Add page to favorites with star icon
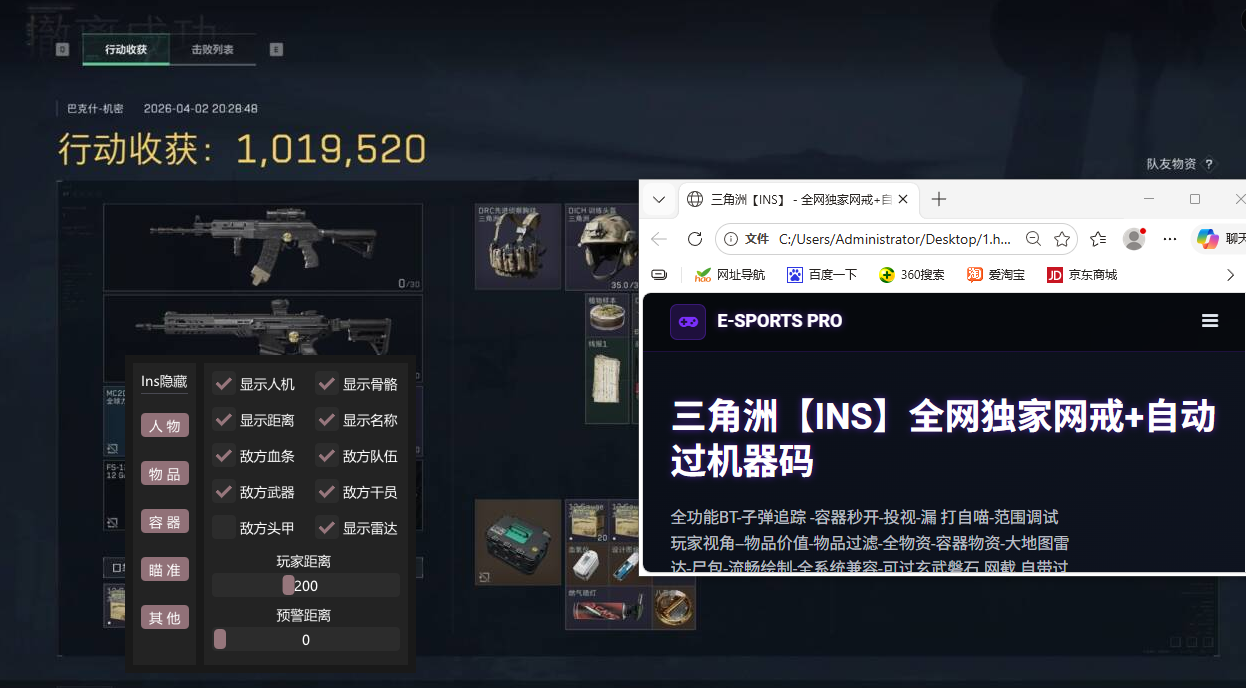1246x688 pixels. coord(1062,239)
